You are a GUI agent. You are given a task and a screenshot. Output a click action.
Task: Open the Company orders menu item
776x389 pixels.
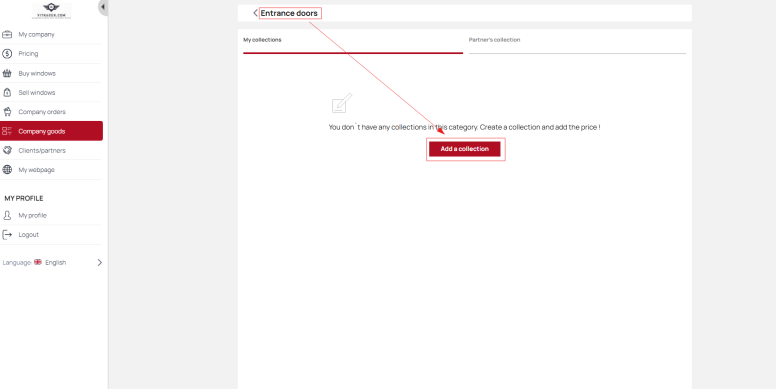point(50,112)
